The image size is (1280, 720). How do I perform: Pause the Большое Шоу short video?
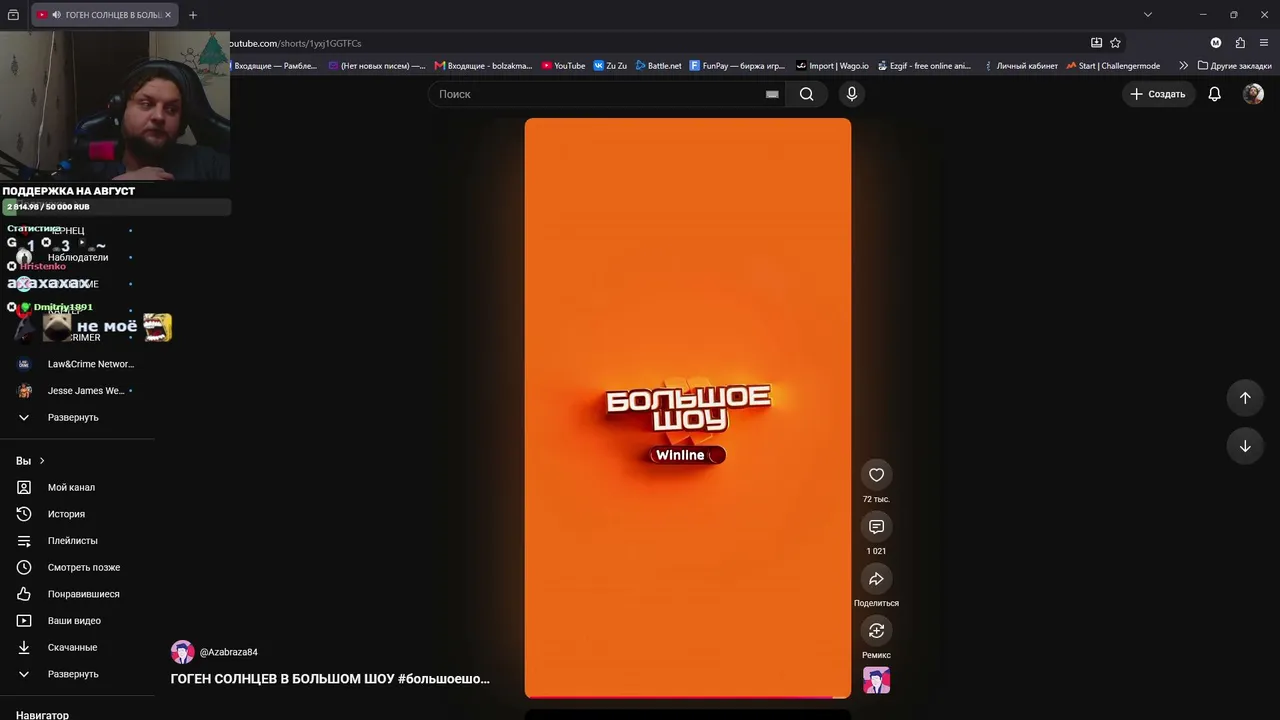(x=688, y=408)
